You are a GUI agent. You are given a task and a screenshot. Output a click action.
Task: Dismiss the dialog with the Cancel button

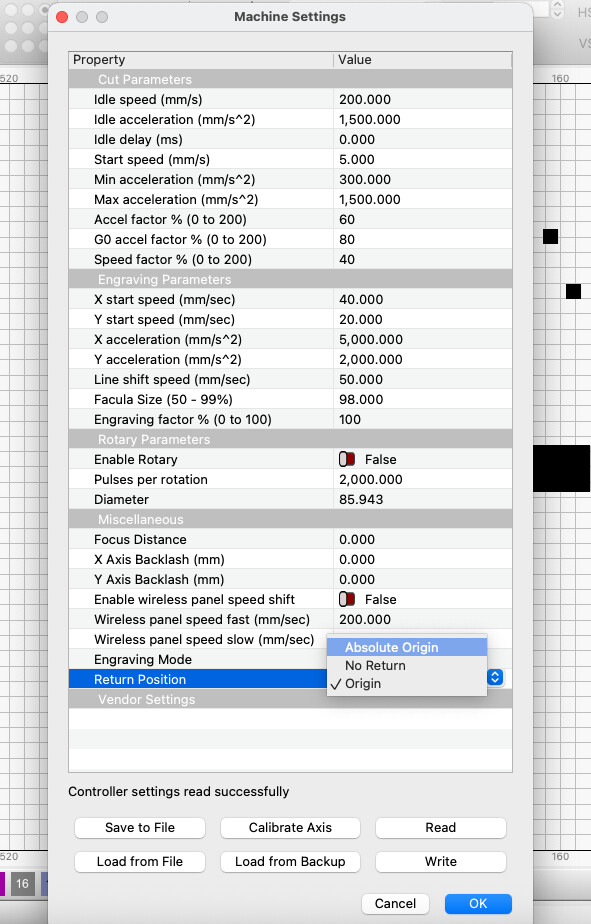click(395, 903)
